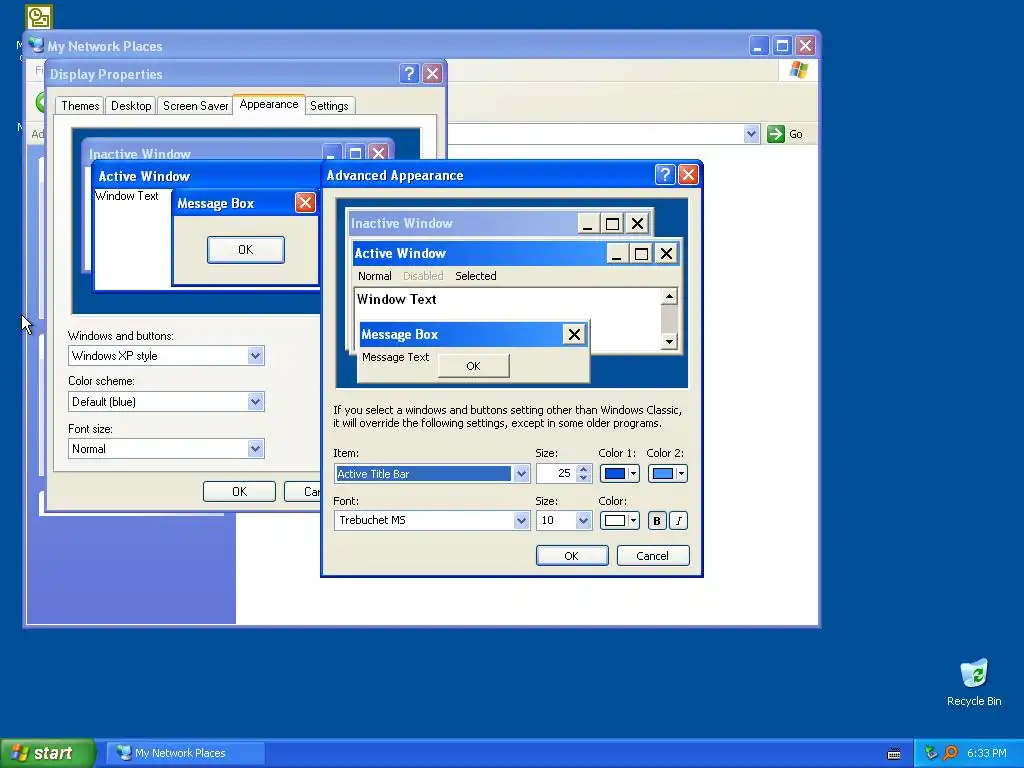Click OK in Display Properties

tap(239, 491)
